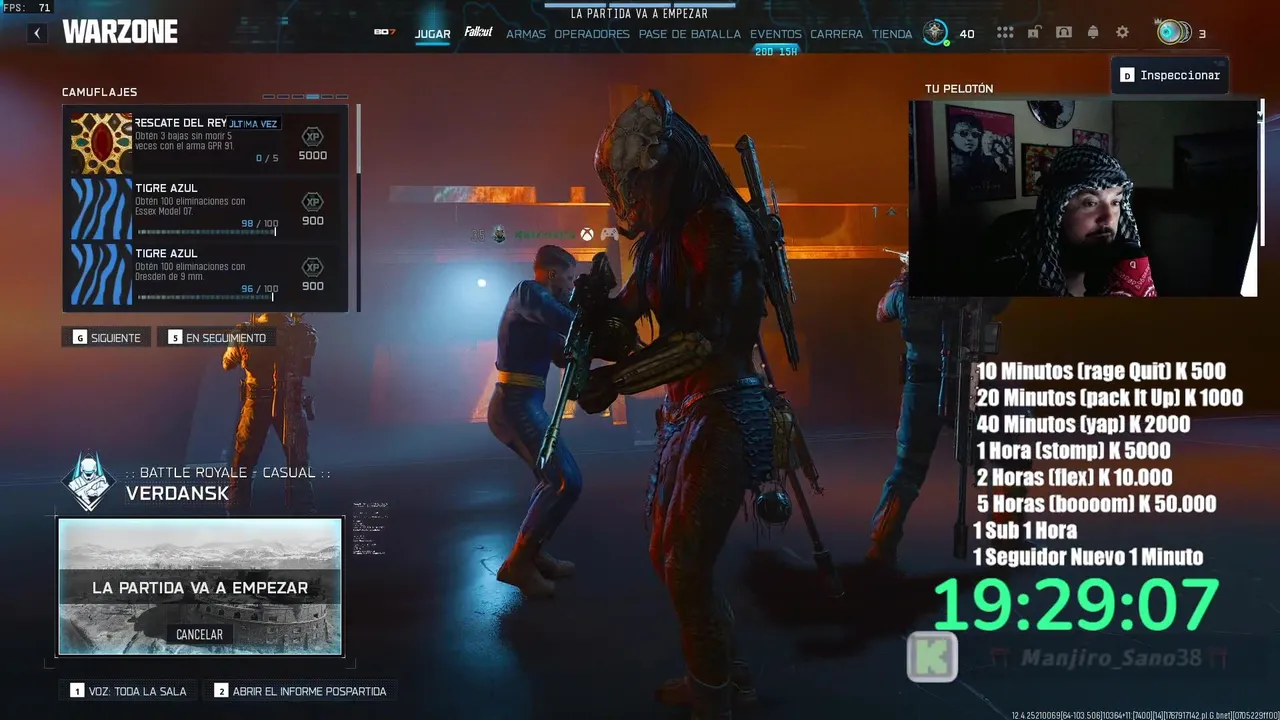The image size is (1280, 720).
Task: Open the BO7 game tab icon
Action: [x=385, y=33]
